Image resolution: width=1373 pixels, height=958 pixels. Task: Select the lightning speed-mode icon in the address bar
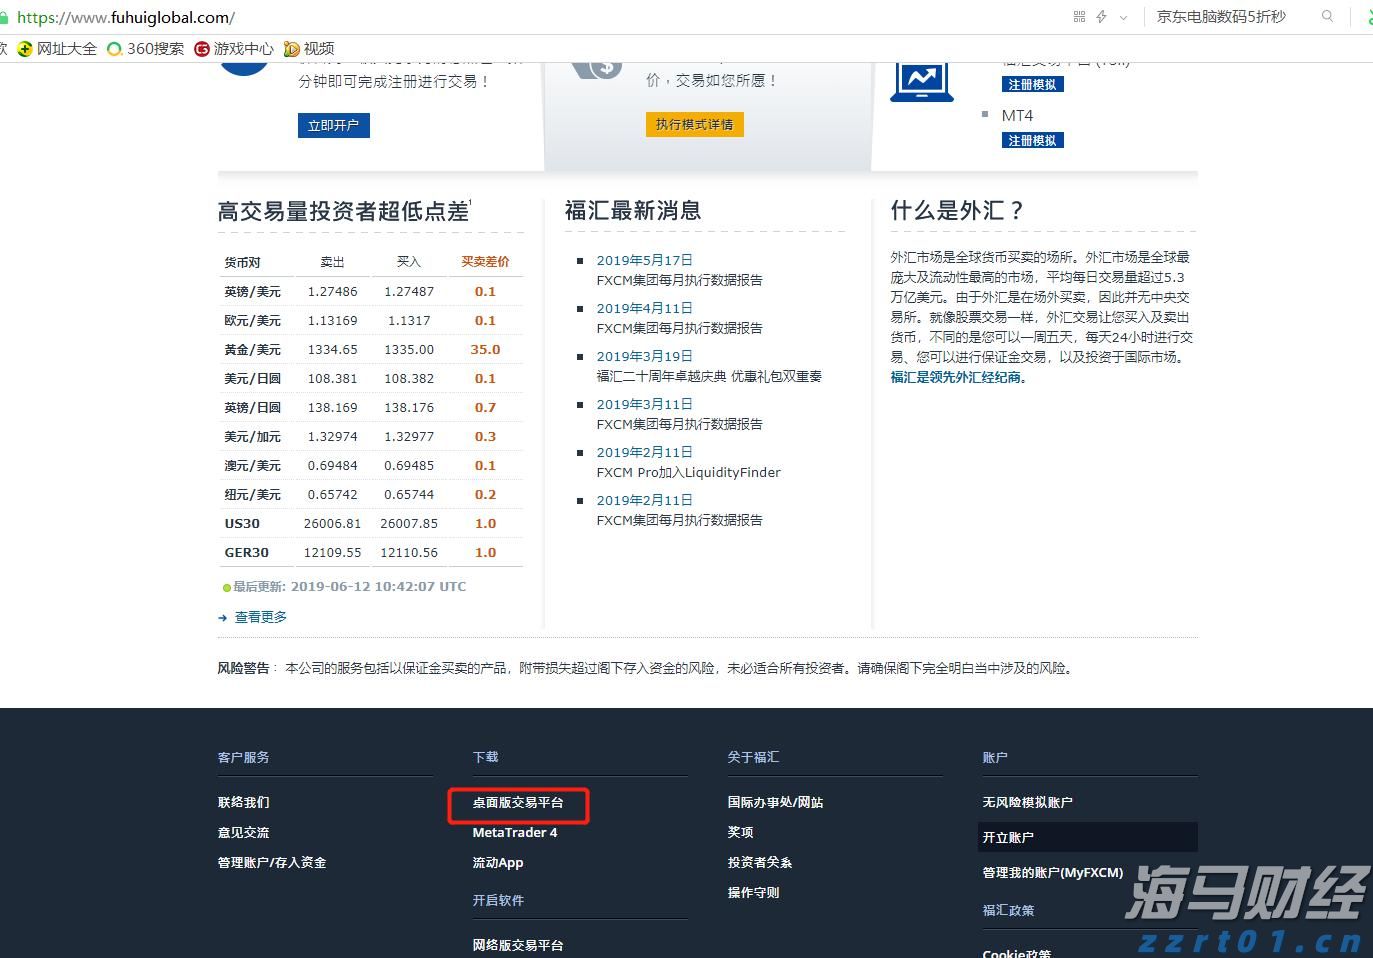(1100, 16)
